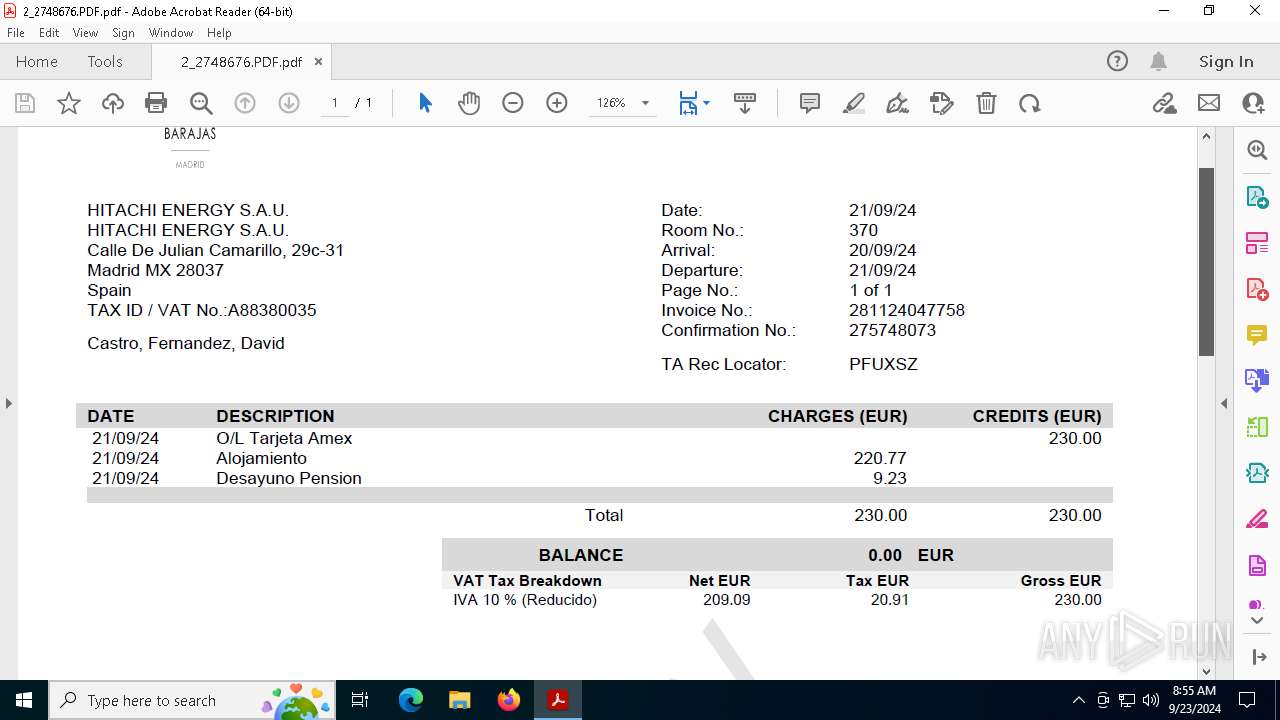Add a sticky note comment

click(x=810, y=103)
